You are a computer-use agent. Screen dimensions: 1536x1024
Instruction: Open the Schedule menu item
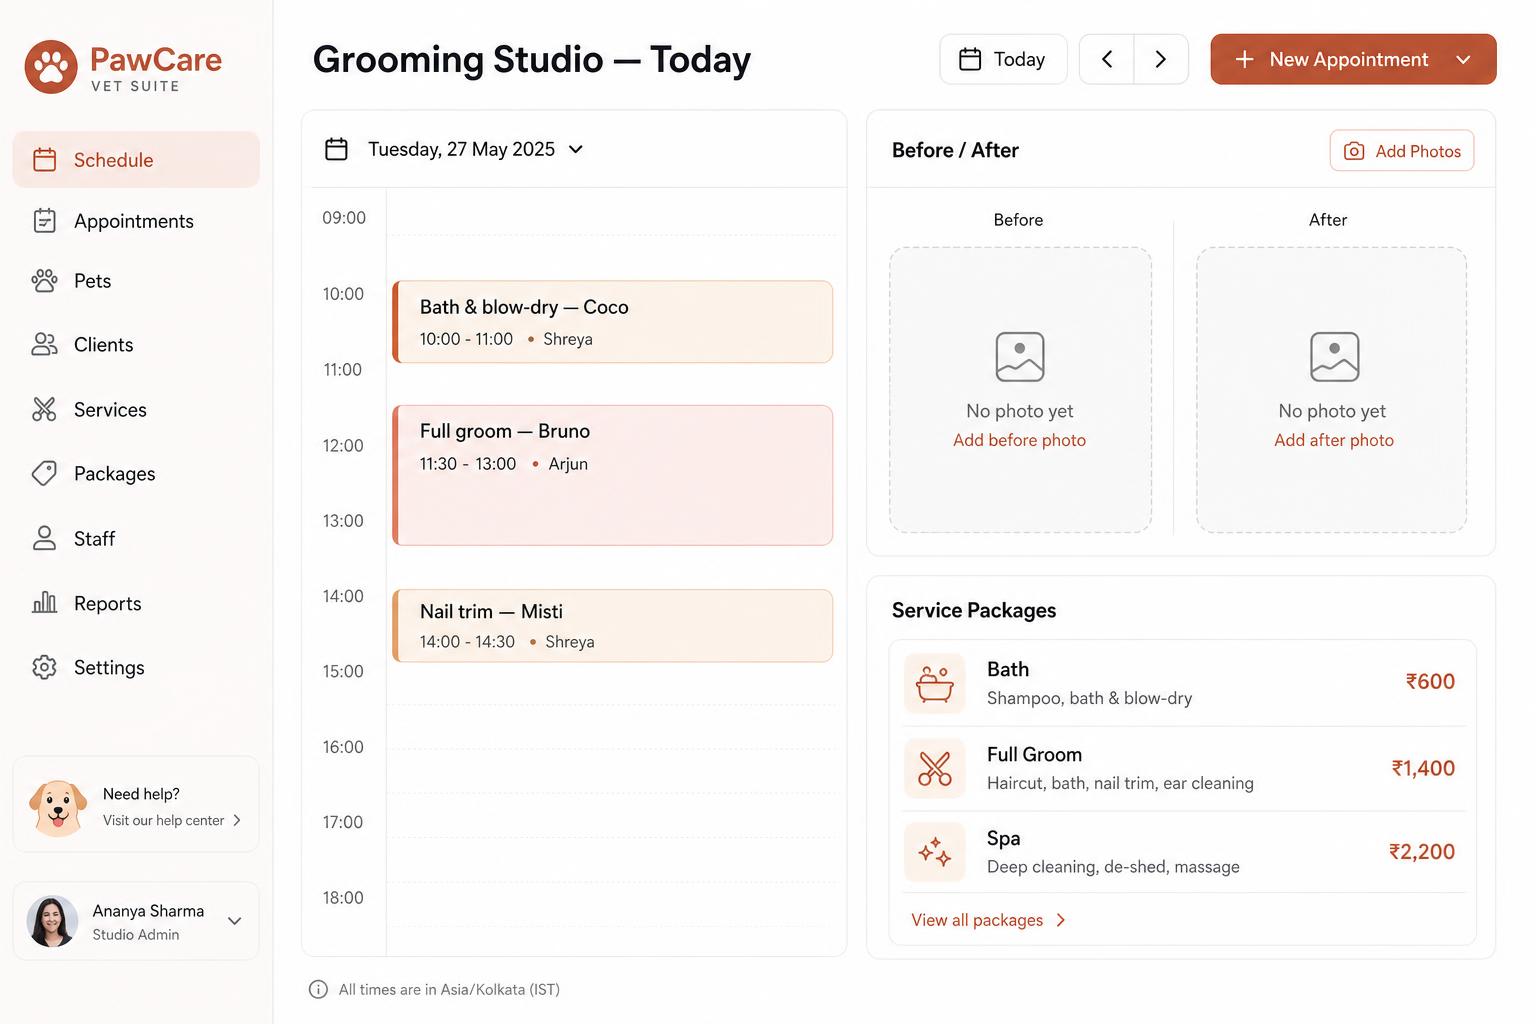(136, 160)
